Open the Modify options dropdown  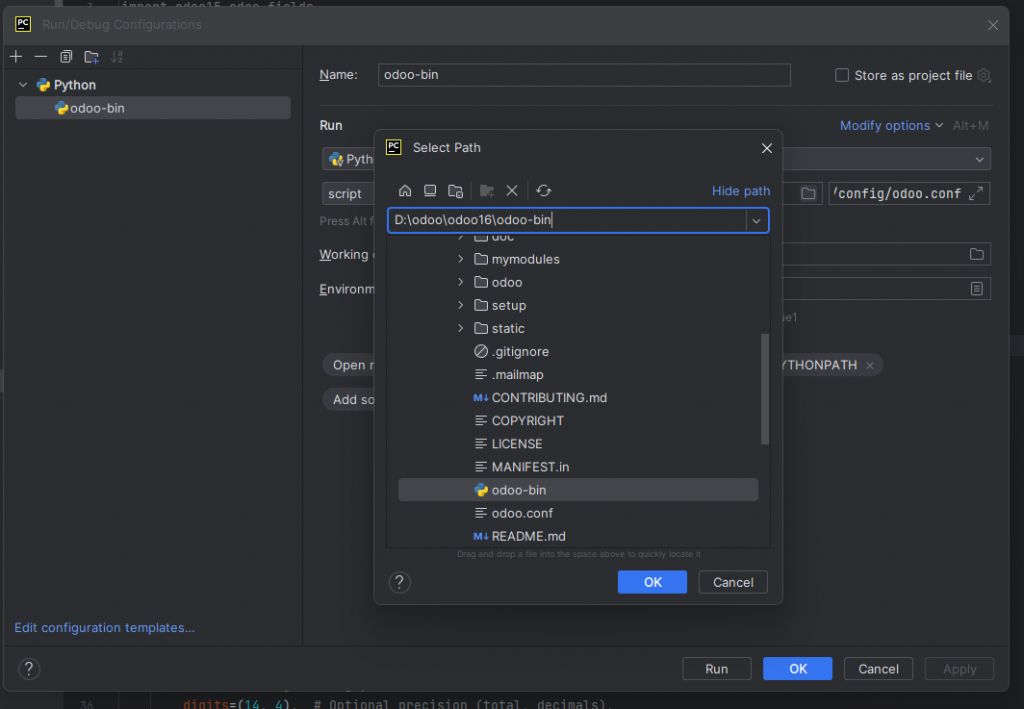[891, 125]
